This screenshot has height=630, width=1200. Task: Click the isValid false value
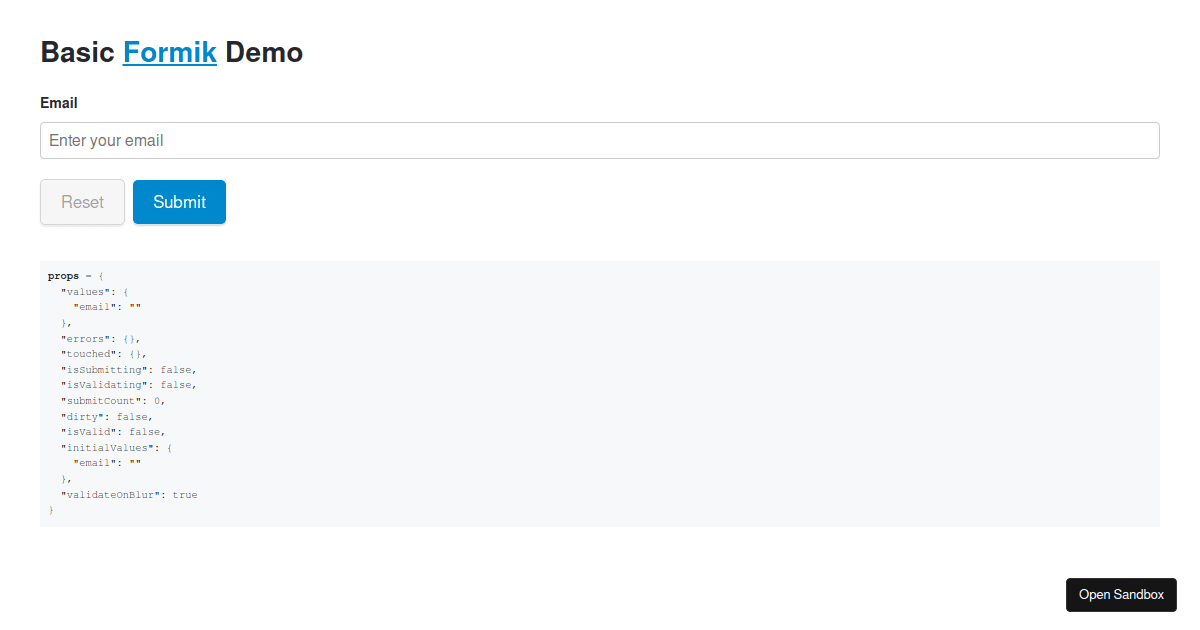tap(149, 431)
